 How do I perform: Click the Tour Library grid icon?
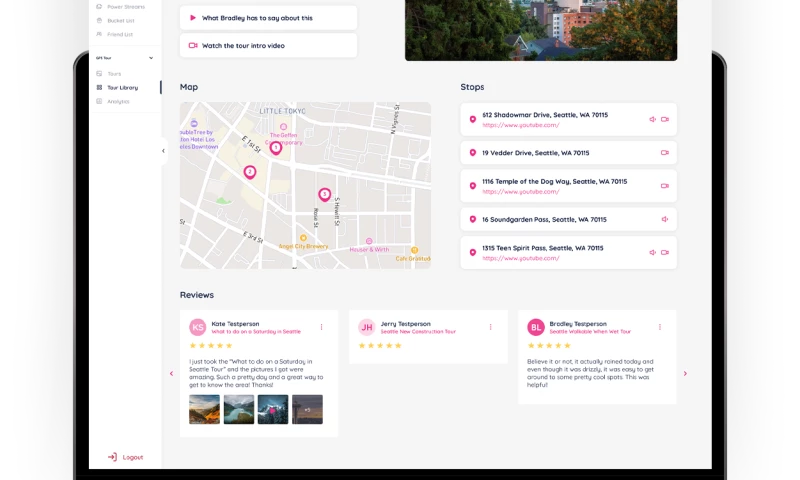click(99, 87)
